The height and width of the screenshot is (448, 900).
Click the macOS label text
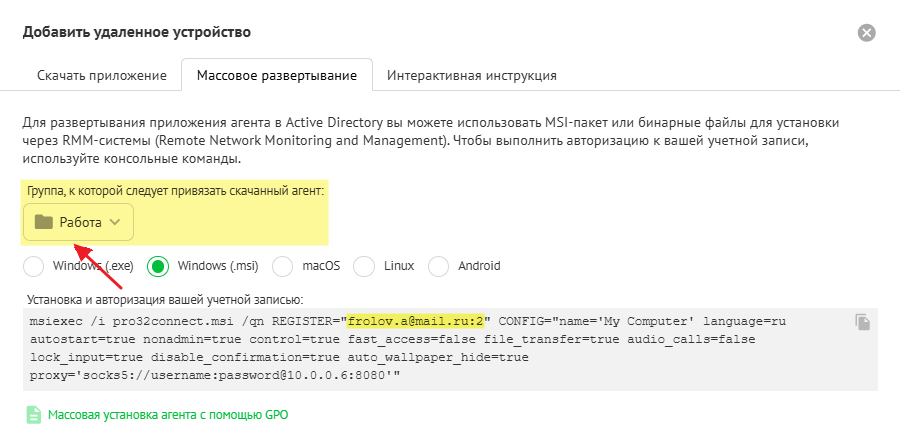click(x=321, y=266)
